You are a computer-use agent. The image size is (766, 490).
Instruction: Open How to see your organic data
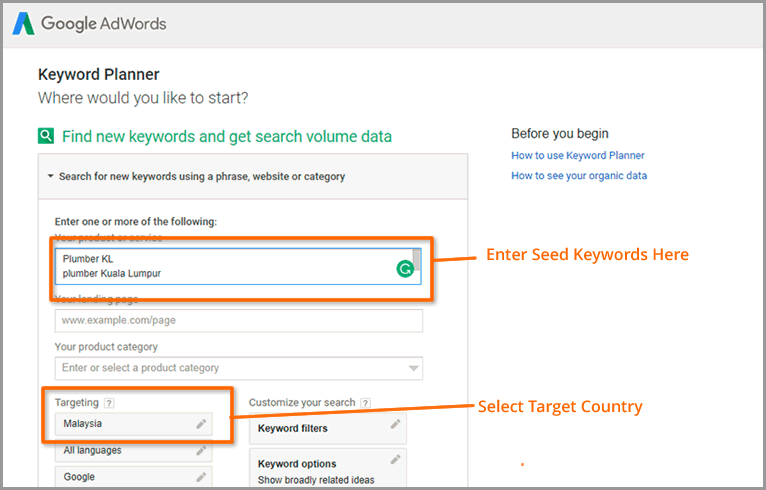pos(579,175)
